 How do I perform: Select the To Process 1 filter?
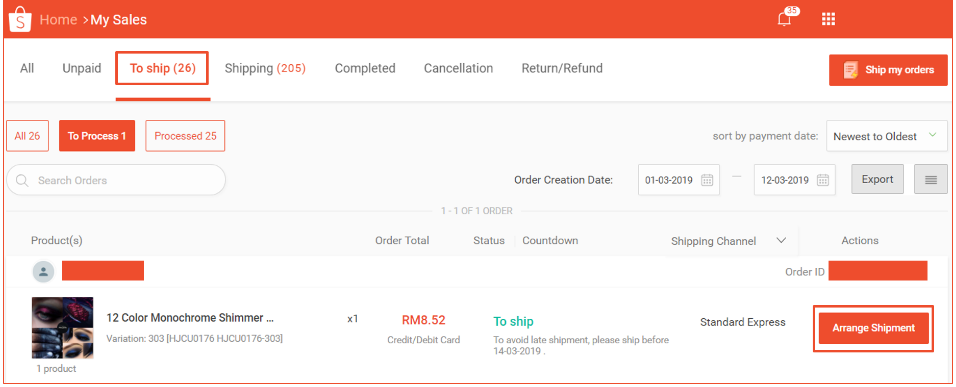pyautogui.click(x=97, y=136)
